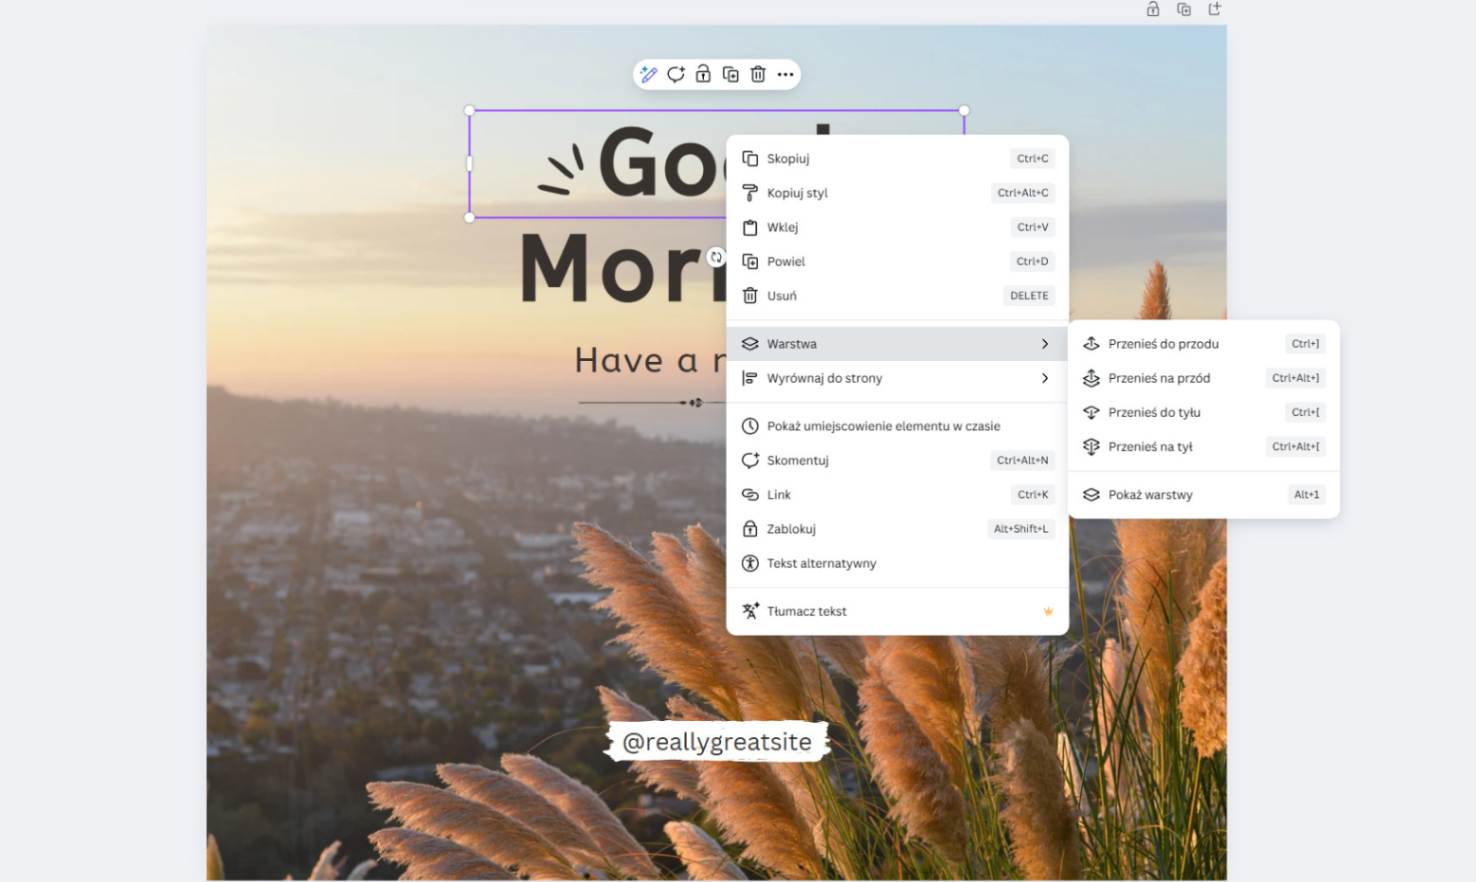Choose Skomentuj from the context menu
1476x882 pixels.
point(897,460)
